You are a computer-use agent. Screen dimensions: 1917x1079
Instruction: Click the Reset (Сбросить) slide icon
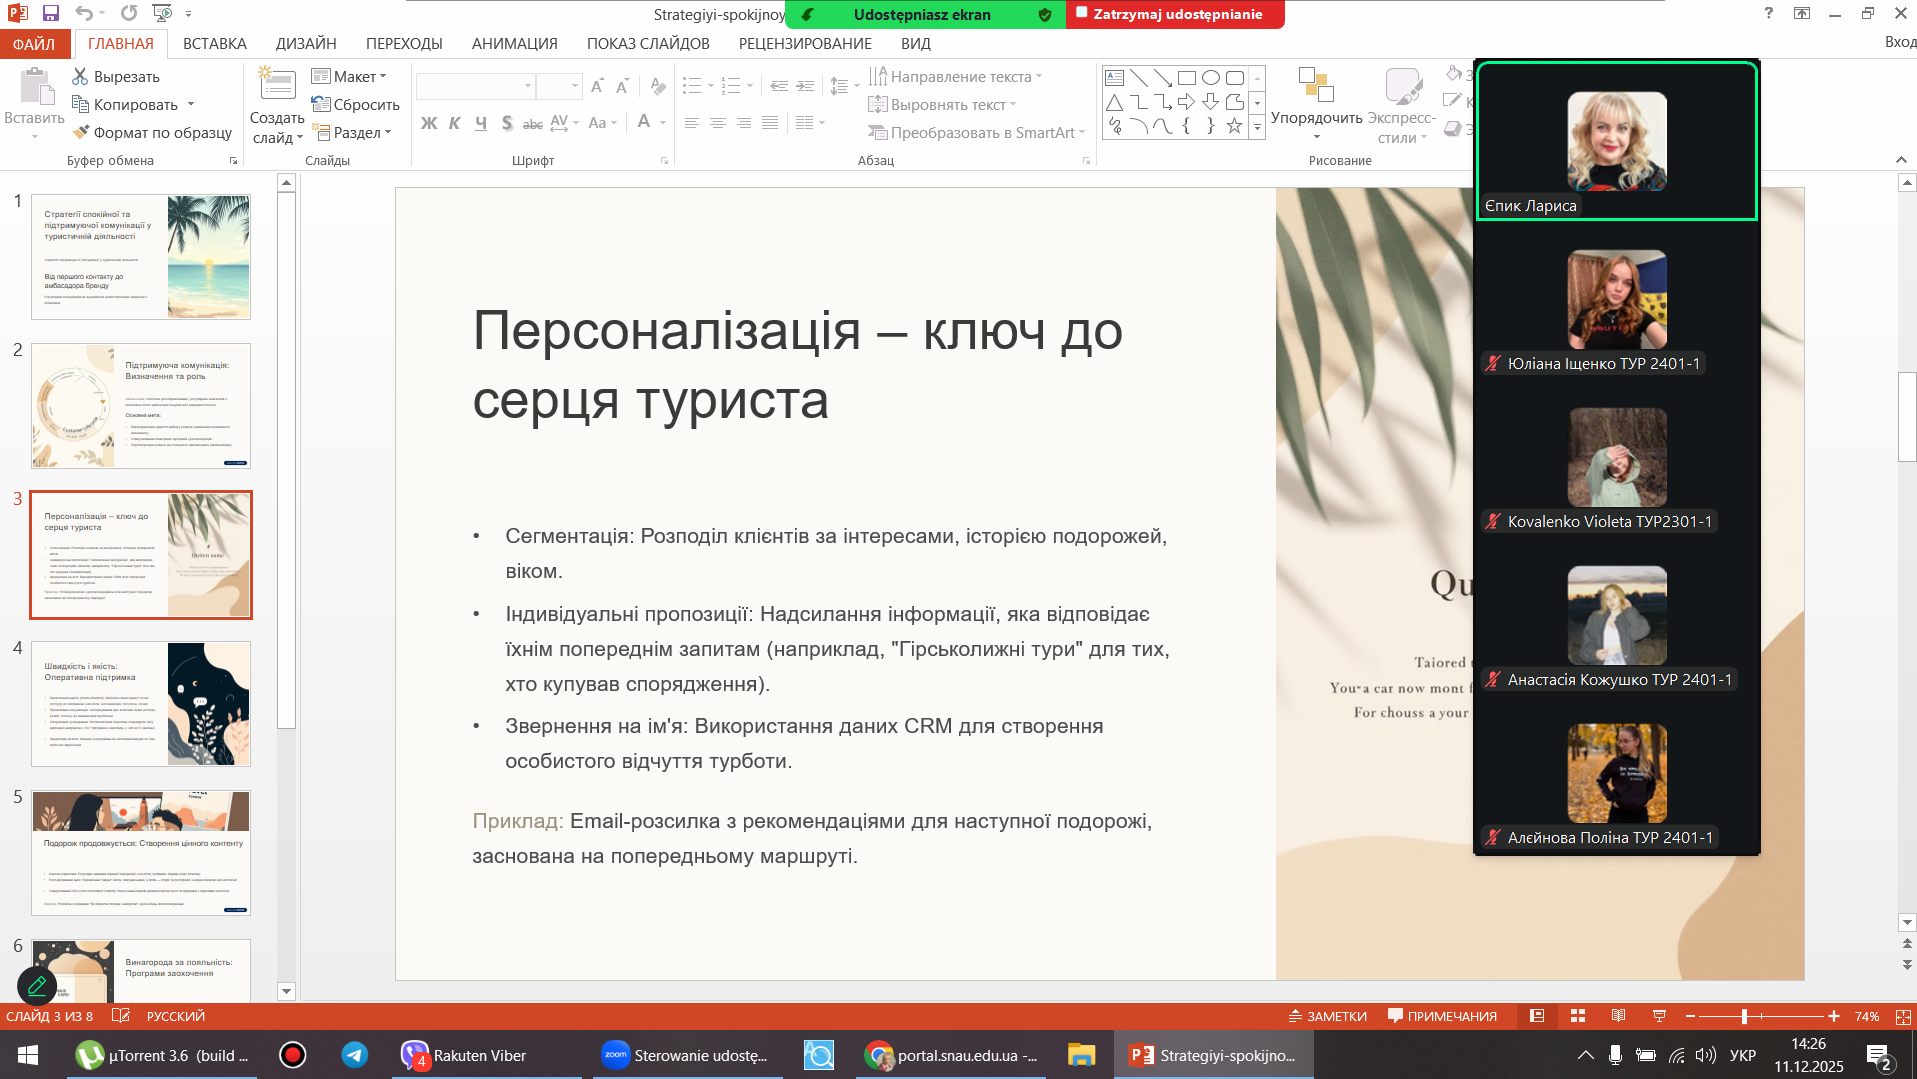click(x=321, y=105)
